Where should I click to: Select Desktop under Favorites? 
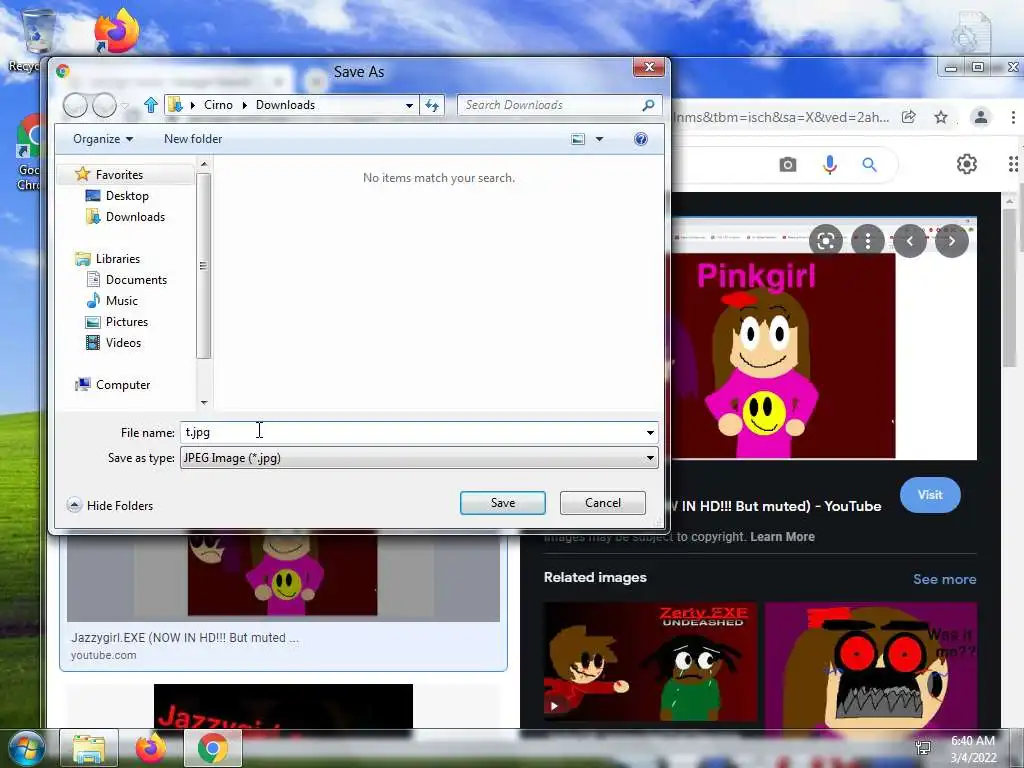click(127, 196)
